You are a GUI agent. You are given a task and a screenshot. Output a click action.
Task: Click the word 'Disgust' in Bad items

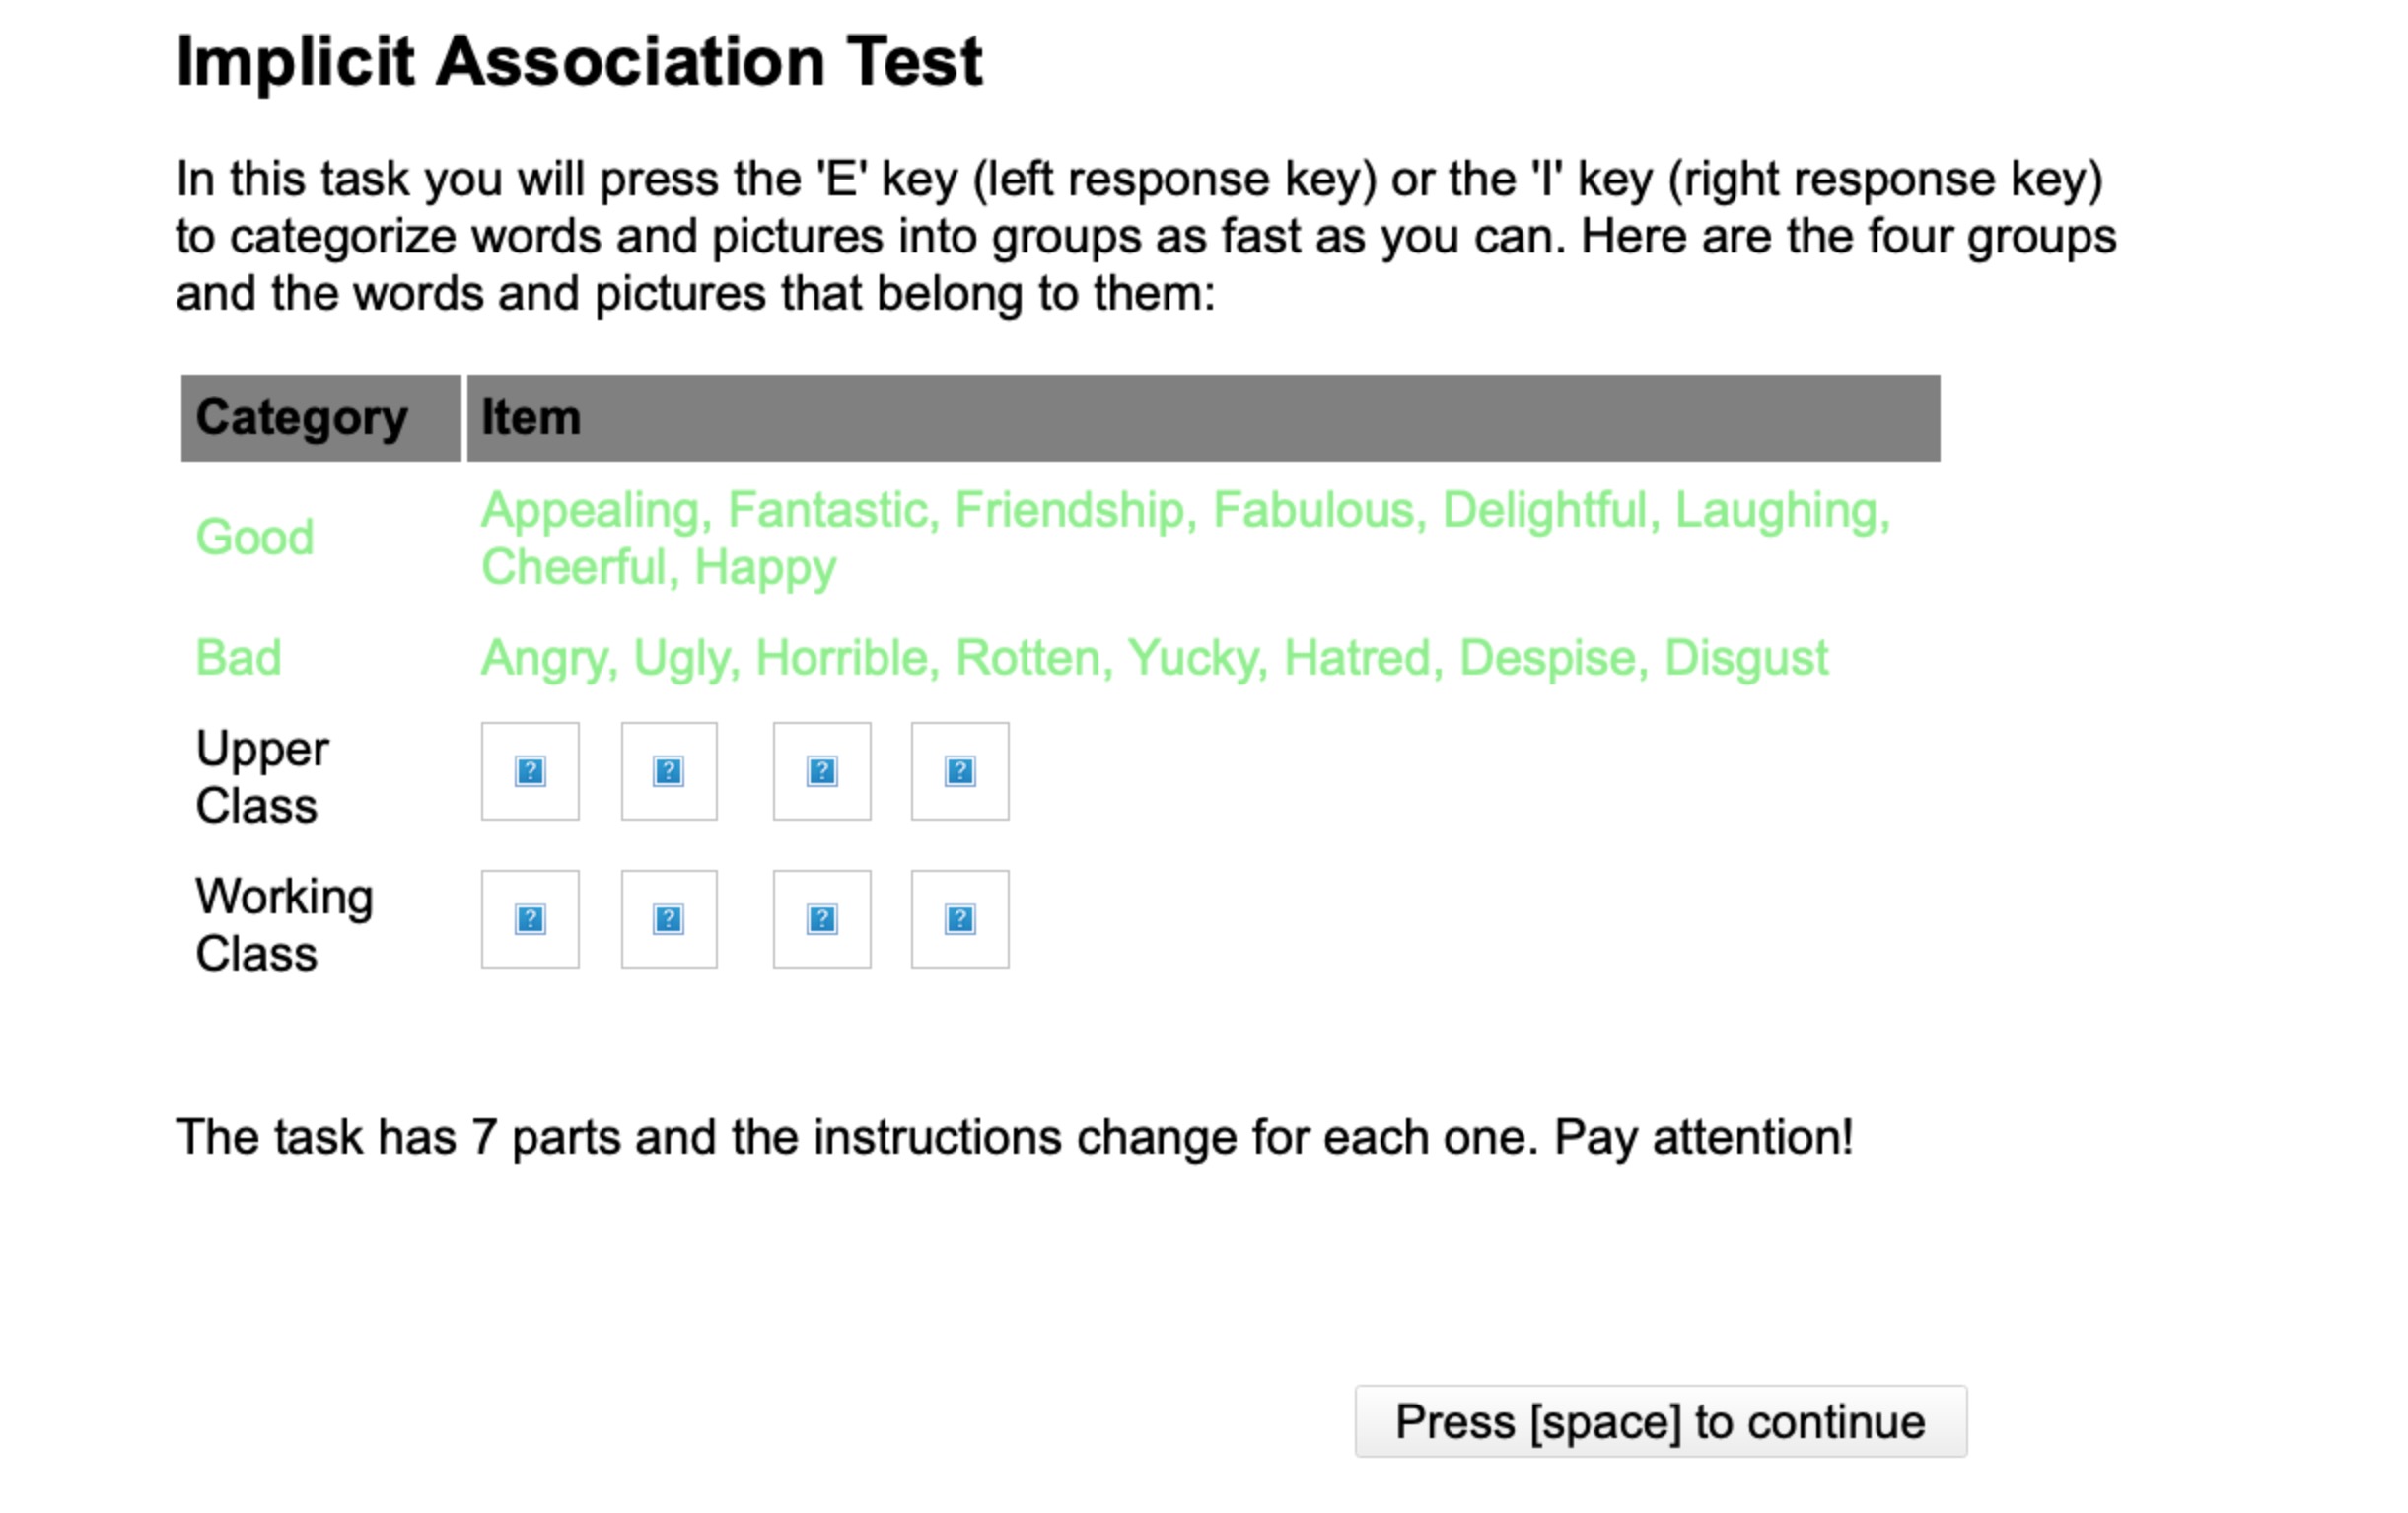(x=1746, y=660)
